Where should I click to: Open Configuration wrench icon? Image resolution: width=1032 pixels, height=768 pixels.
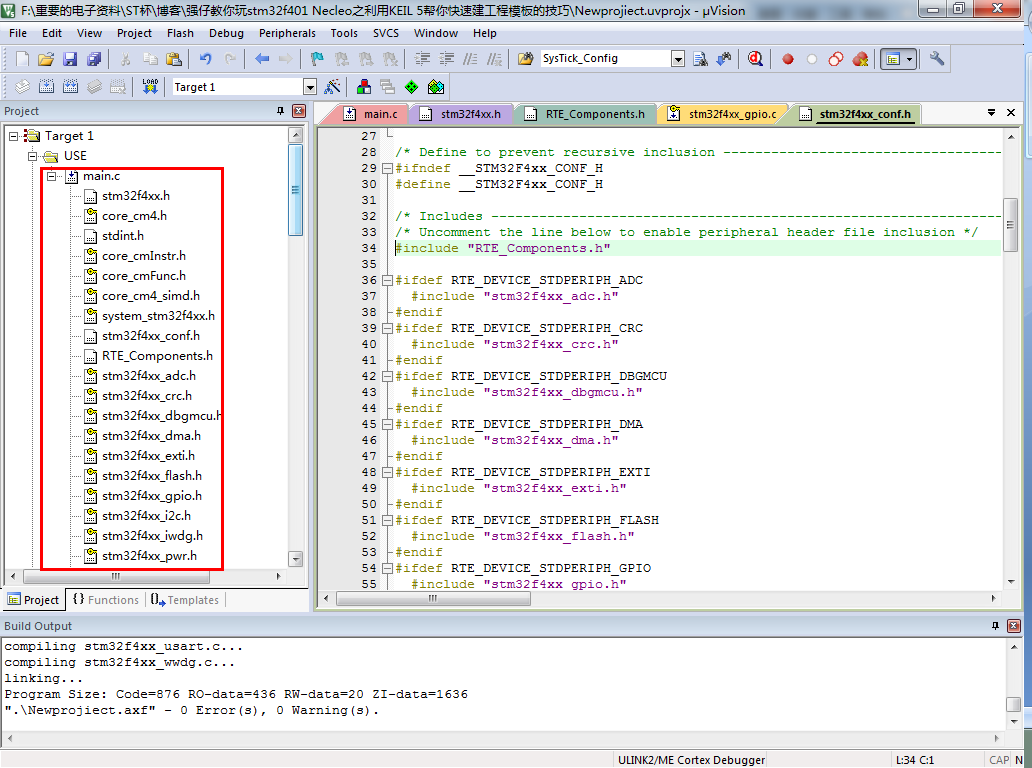click(937, 59)
